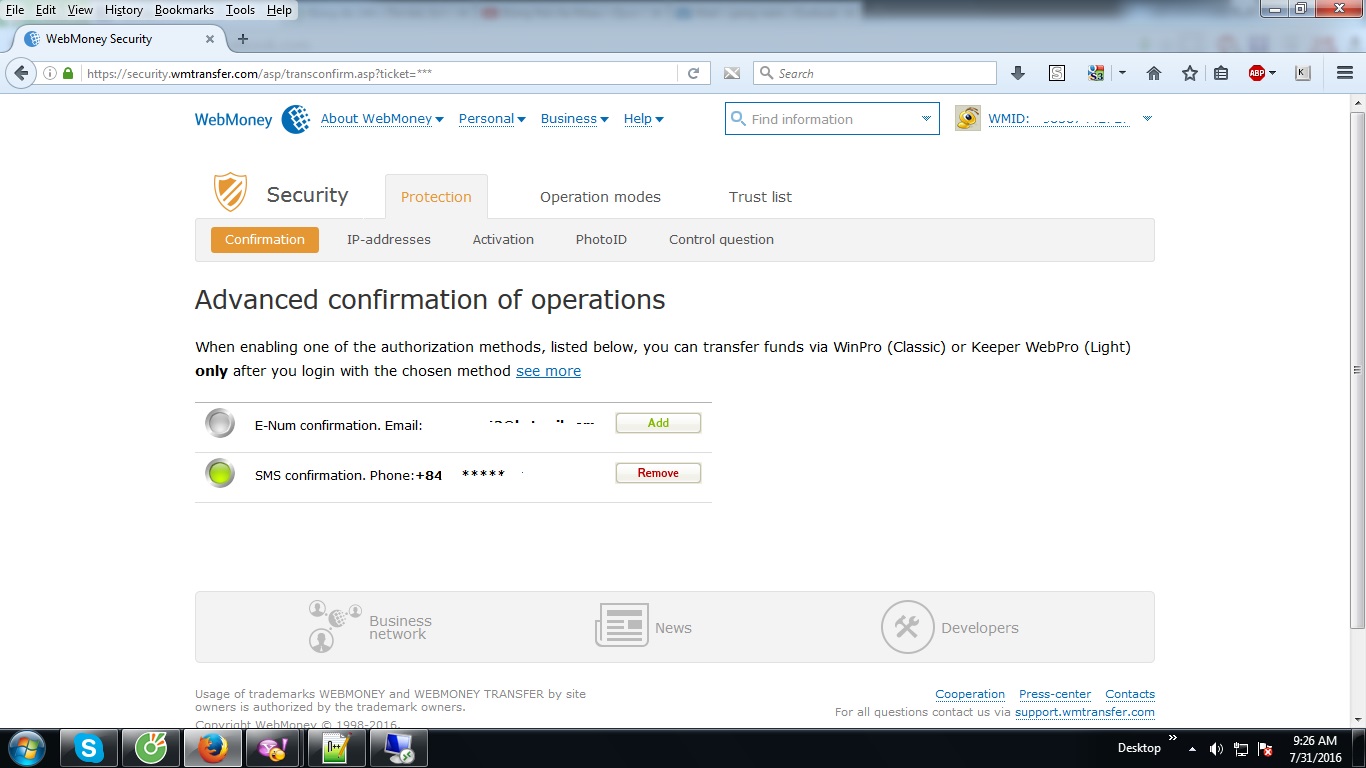Click the WMID ant avatar icon
1366x768 pixels.
(968, 119)
